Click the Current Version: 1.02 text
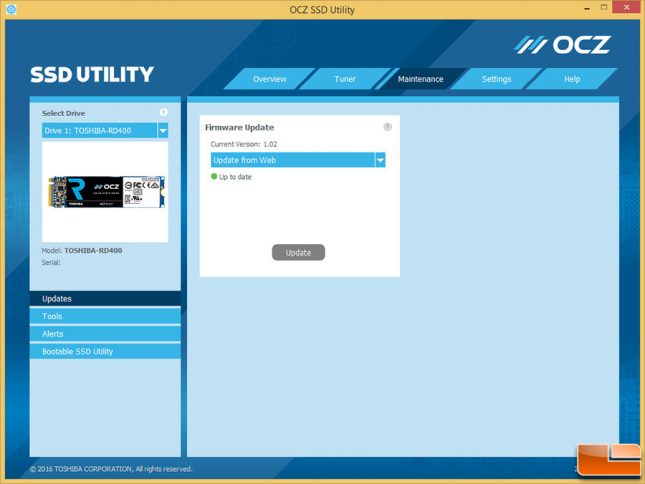 [x=244, y=144]
